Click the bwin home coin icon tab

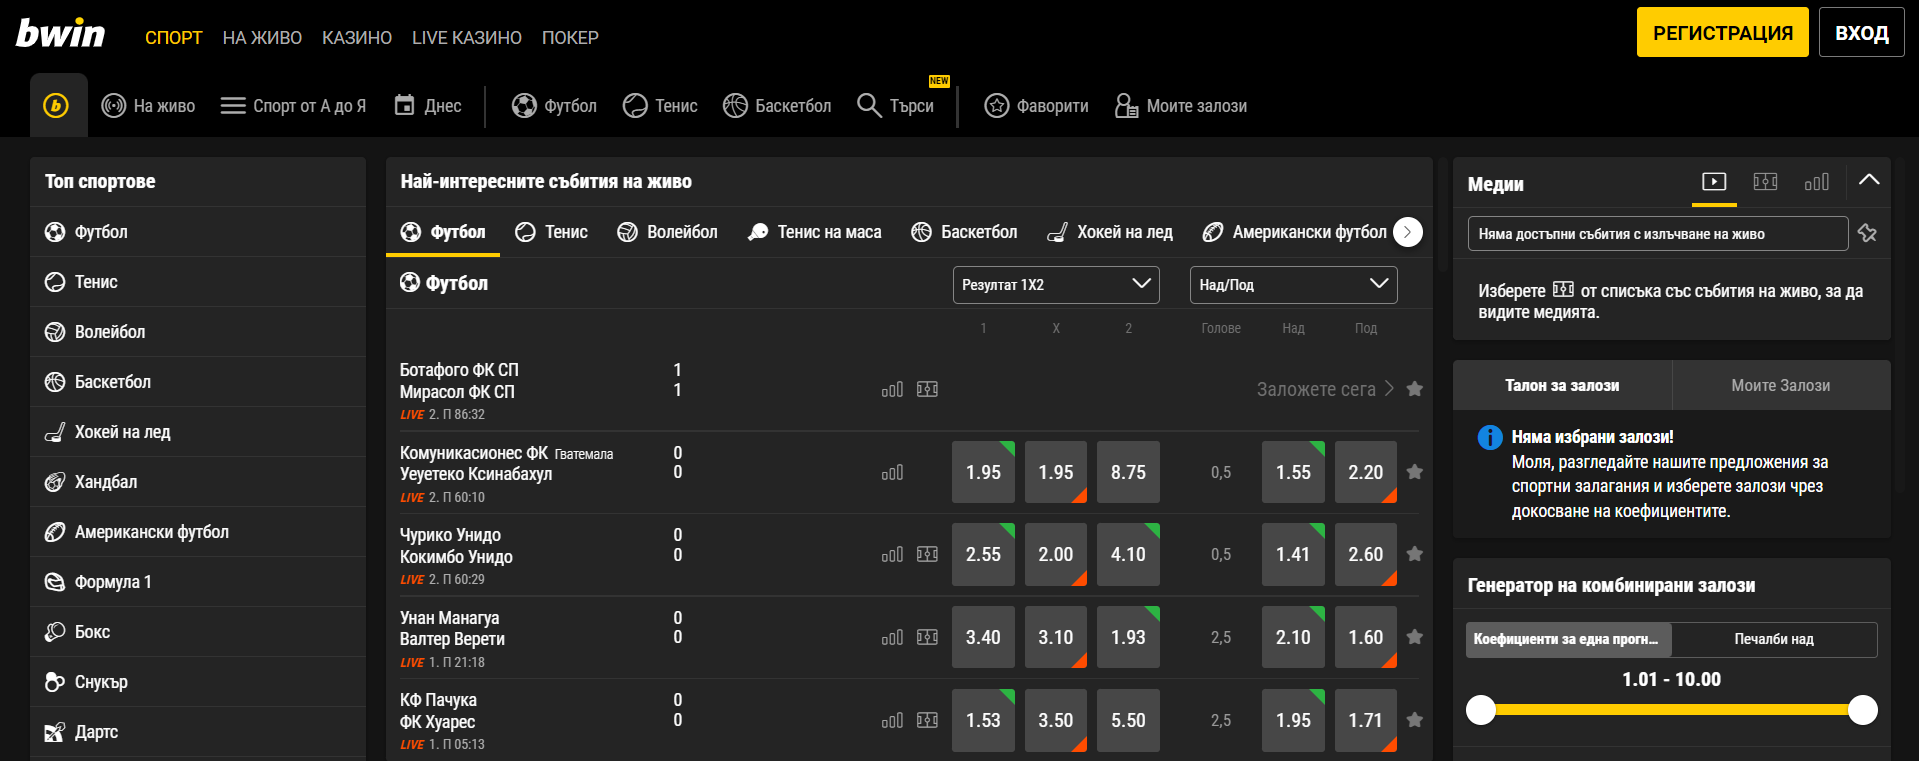point(57,105)
